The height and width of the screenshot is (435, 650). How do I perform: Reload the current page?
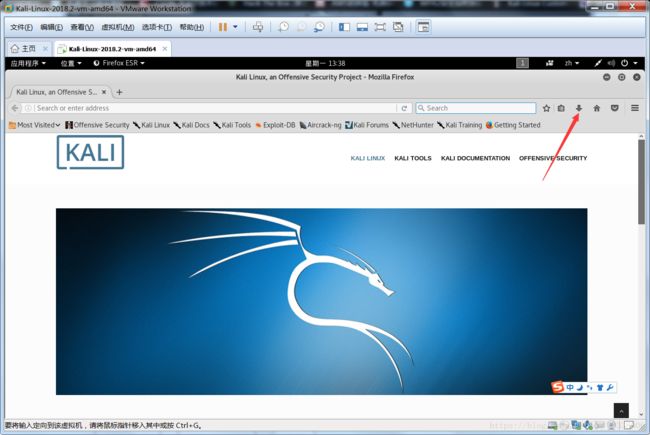(404, 108)
